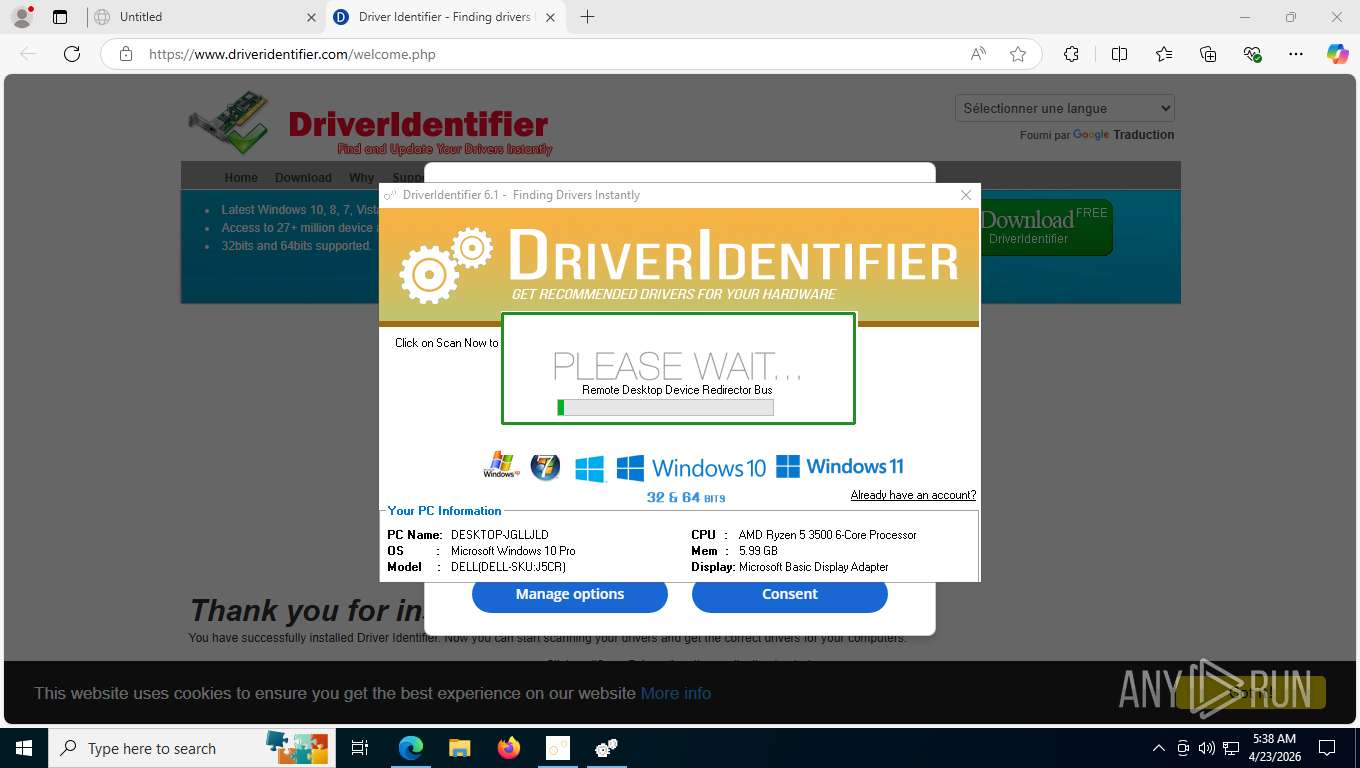Open DriverIdentifier gears taskbar icon
Screen dimensions: 1360x768
tap(607, 748)
